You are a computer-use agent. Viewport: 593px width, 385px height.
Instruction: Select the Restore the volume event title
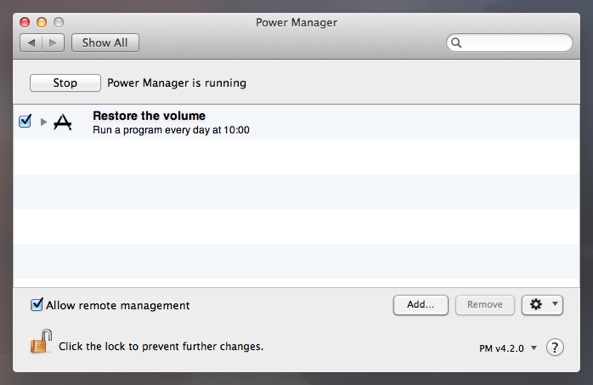pos(149,116)
